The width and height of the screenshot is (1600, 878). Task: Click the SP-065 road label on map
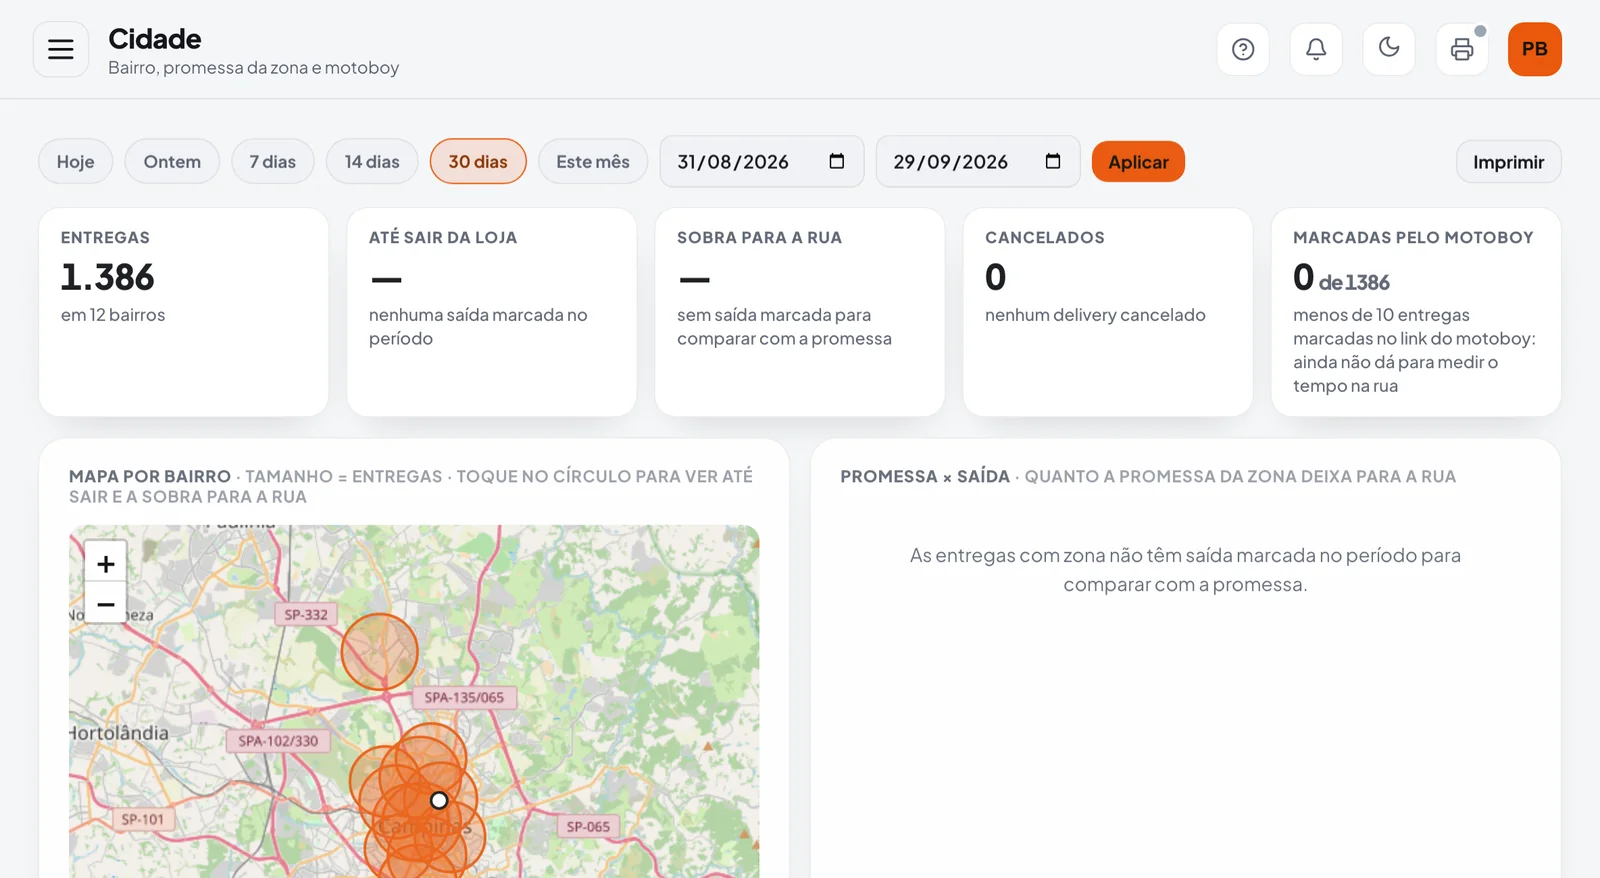(x=588, y=827)
